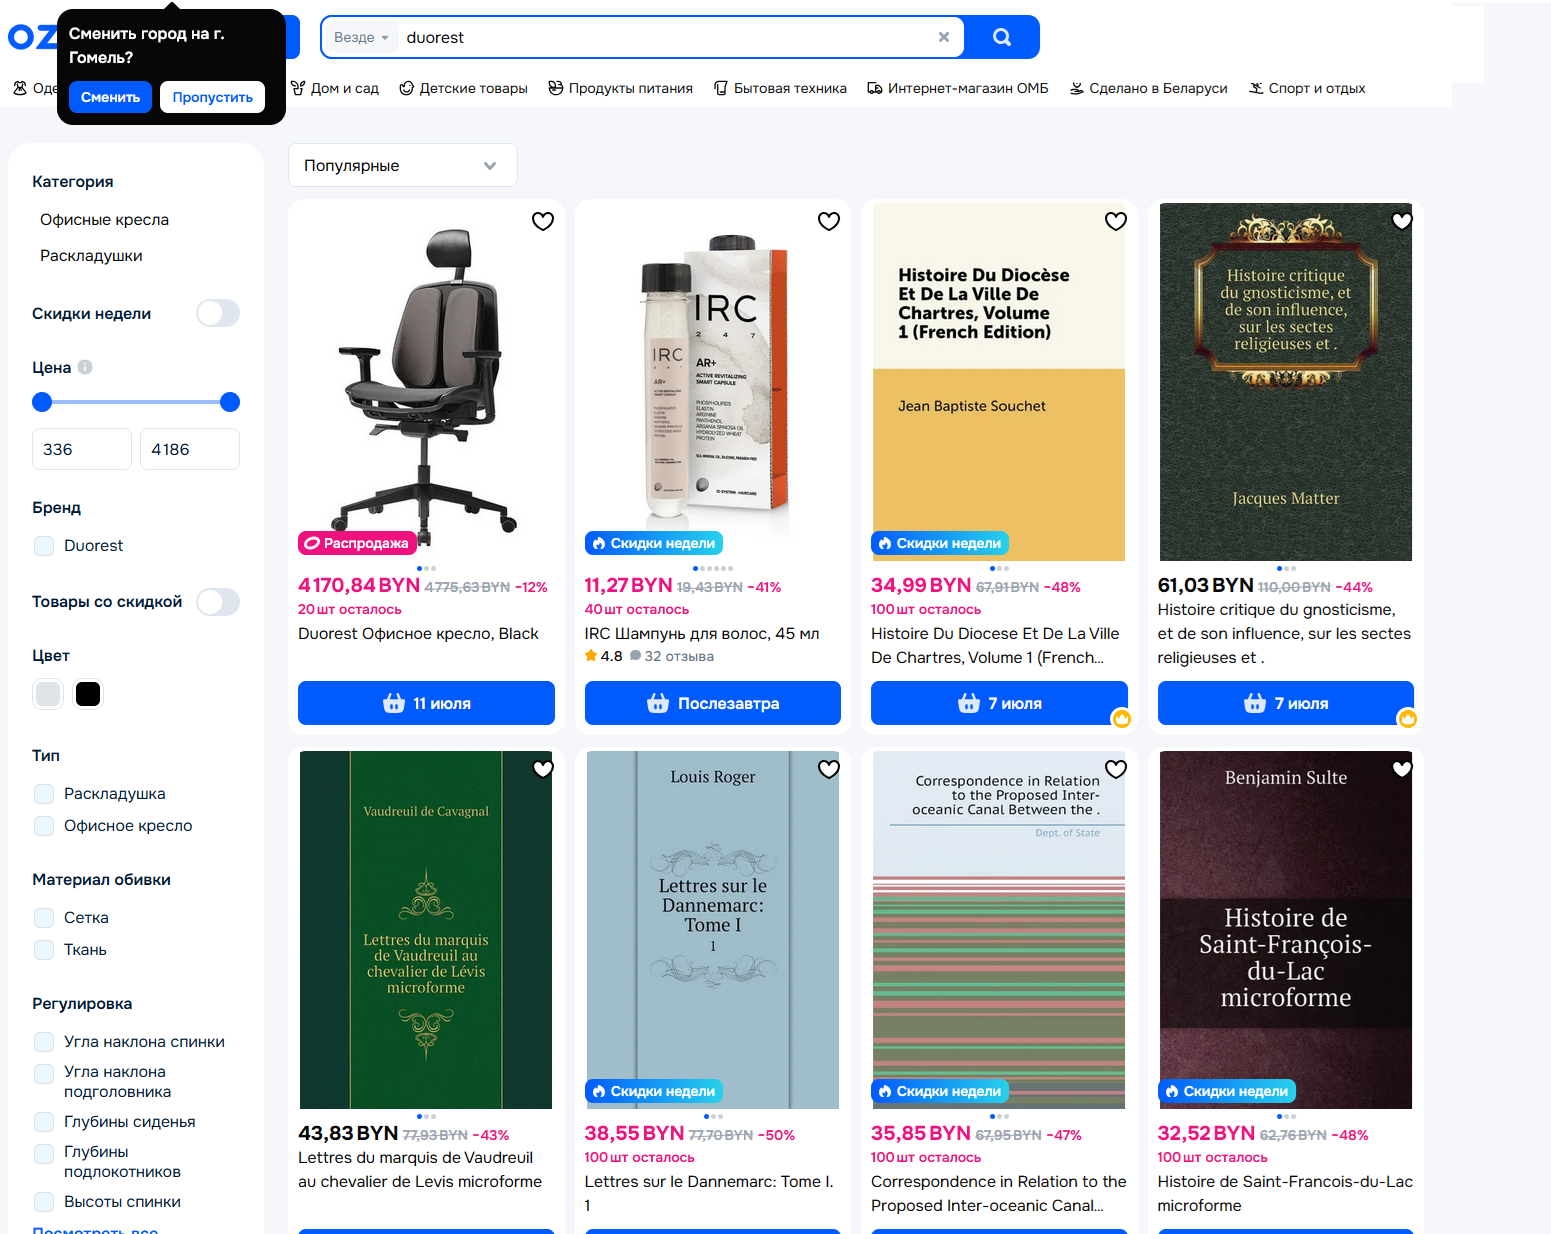This screenshot has width=1551, height=1234.
Task: Select the Офисные кресла category link
Action: click(104, 220)
